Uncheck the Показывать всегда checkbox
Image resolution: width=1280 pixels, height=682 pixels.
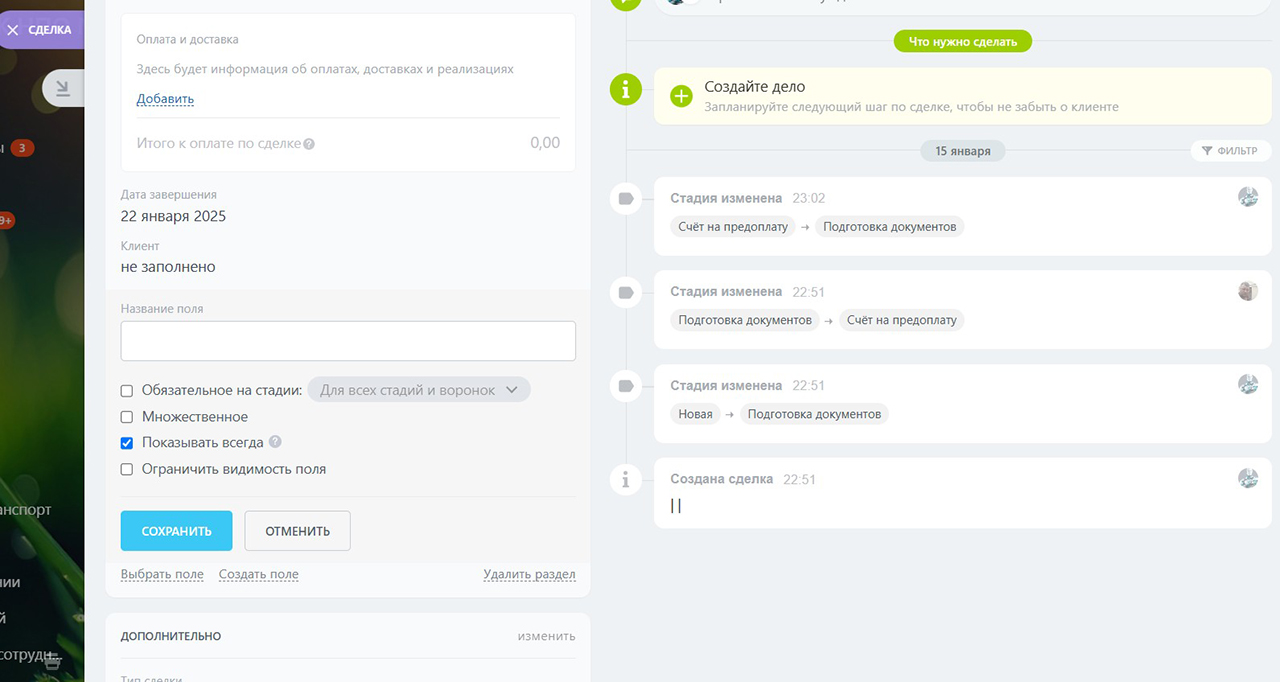click(x=127, y=443)
